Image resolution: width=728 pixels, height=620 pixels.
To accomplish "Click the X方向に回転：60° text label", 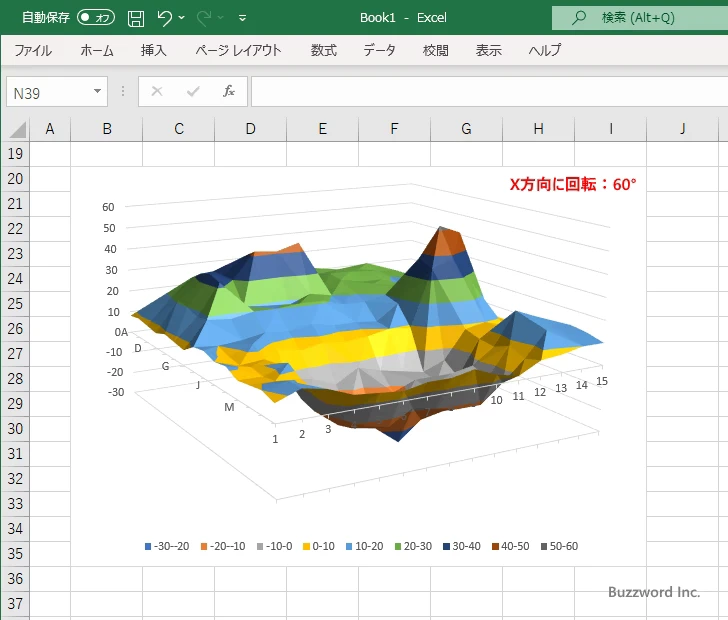I will 573,184.
